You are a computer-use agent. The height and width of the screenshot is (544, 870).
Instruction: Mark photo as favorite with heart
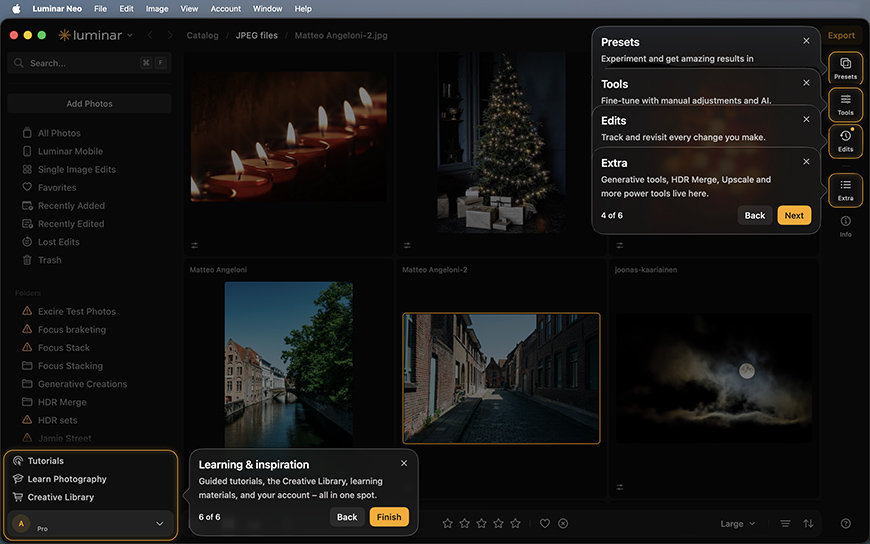pyautogui.click(x=545, y=523)
